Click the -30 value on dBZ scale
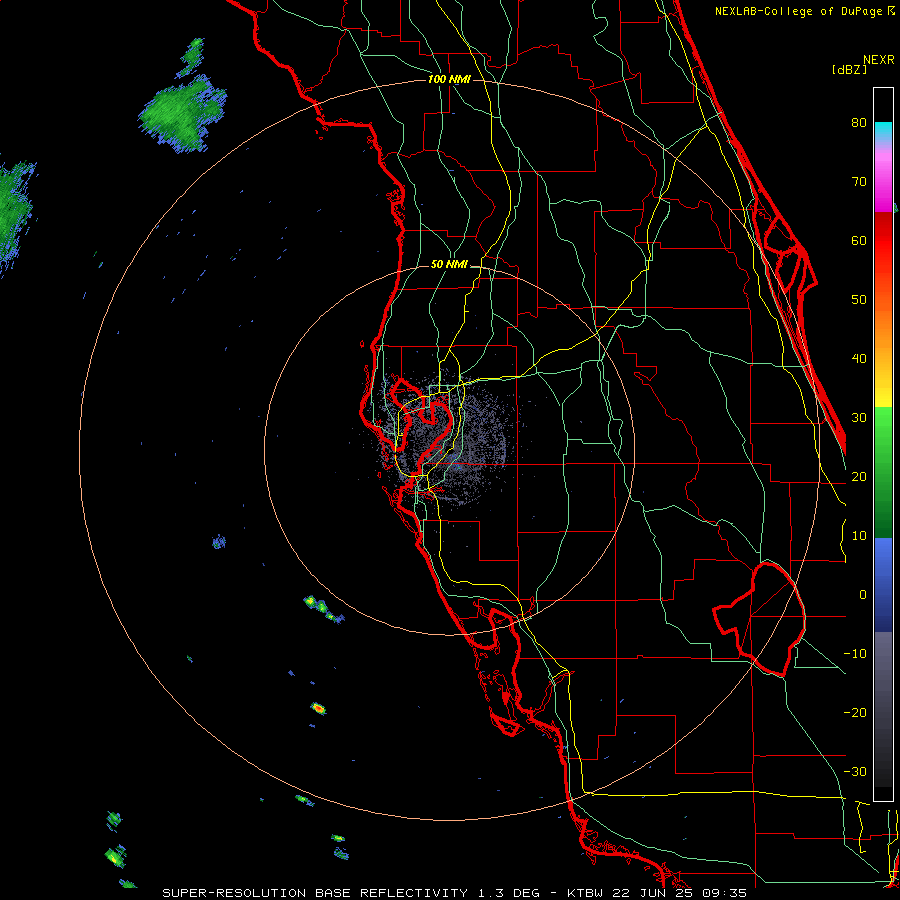This screenshot has height=900, width=900. click(x=855, y=771)
